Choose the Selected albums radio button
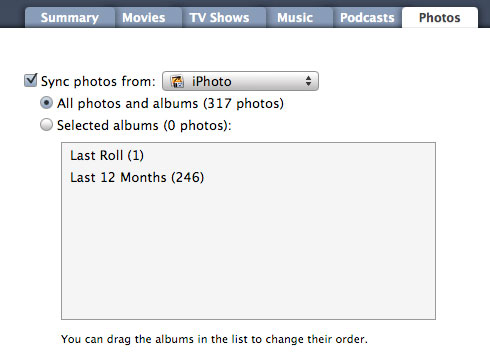 coord(46,125)
